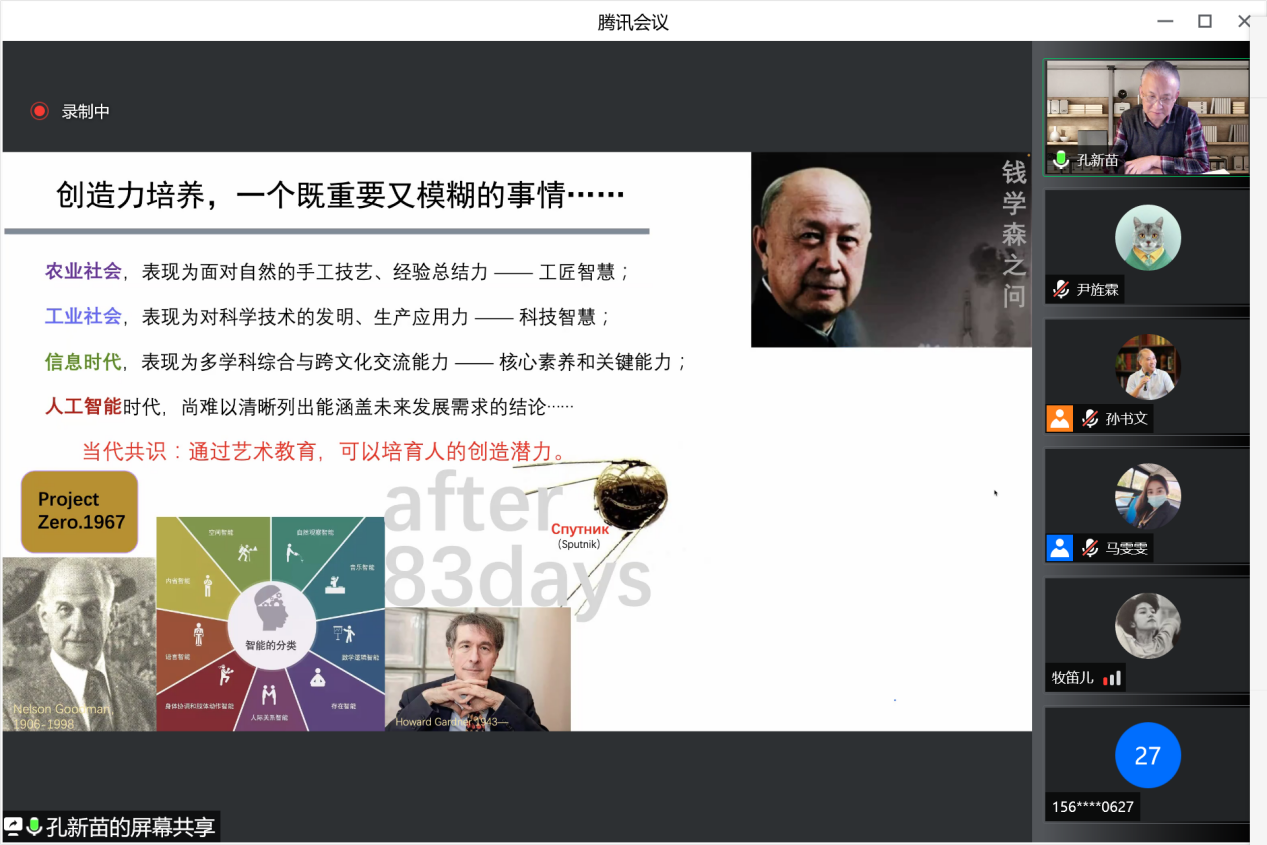Close the 腾讯会议 window

coord(1244,21)
